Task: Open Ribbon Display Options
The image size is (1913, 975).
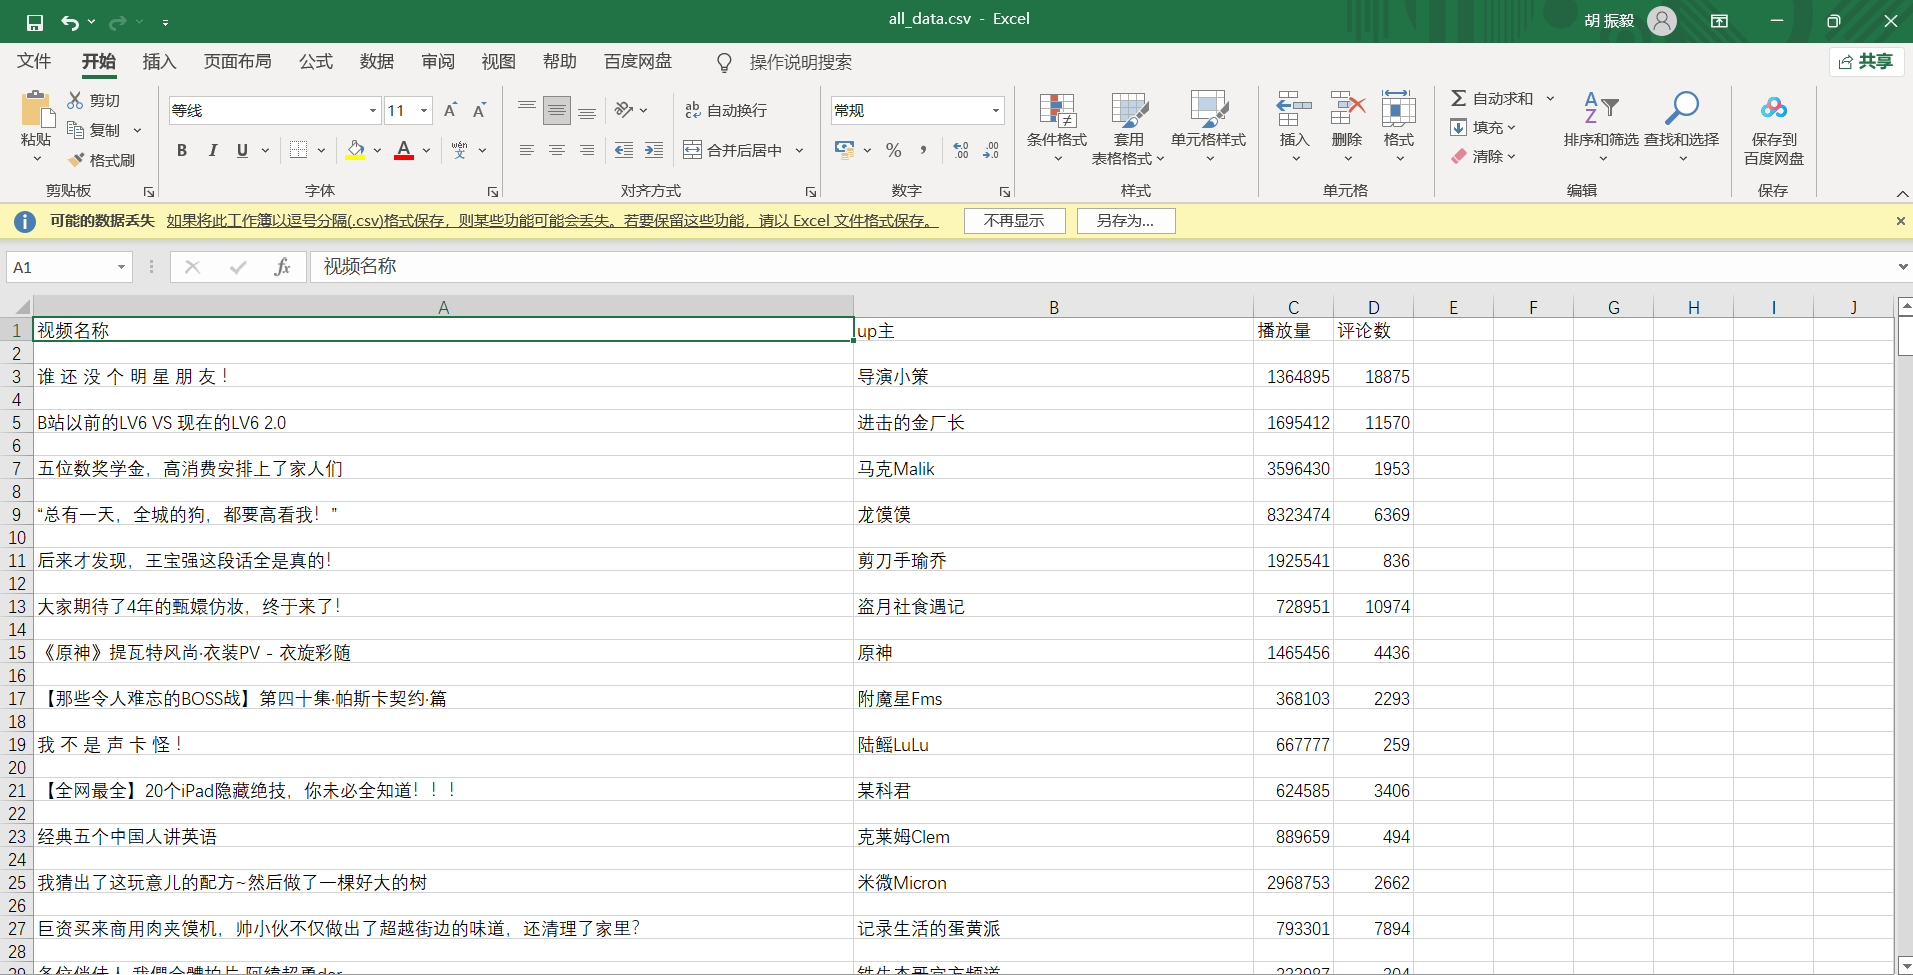Action: (x=1719, y=21)
